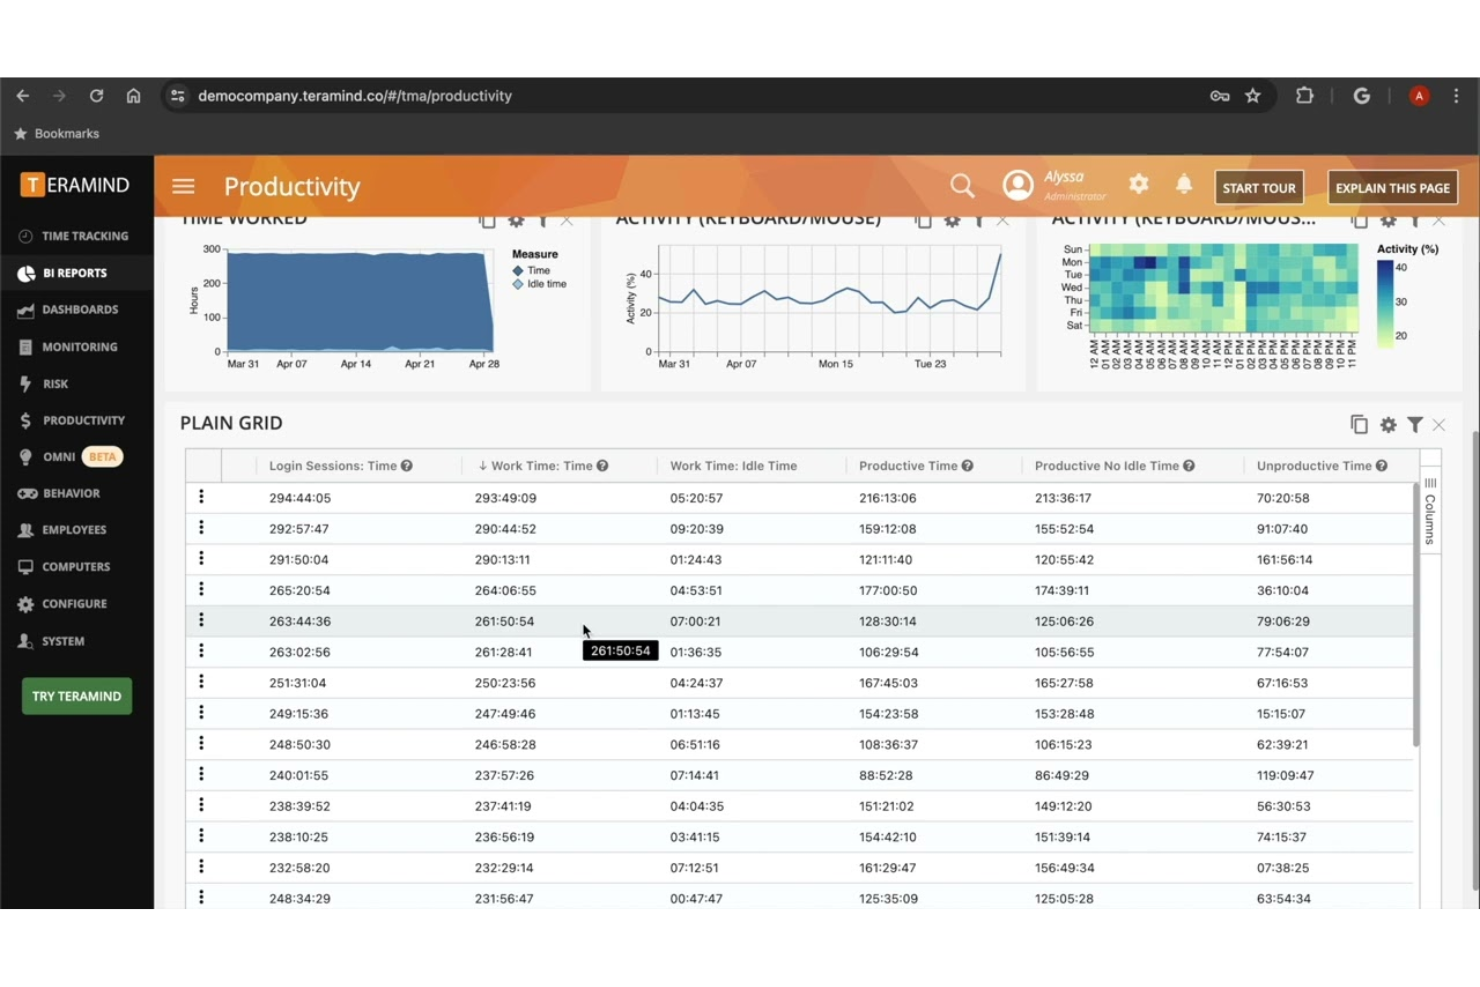The height and width of the screenshot is (987, 1480).
Task: Click the Activity (%) color legend gradient
Action: coord(1384,300)
